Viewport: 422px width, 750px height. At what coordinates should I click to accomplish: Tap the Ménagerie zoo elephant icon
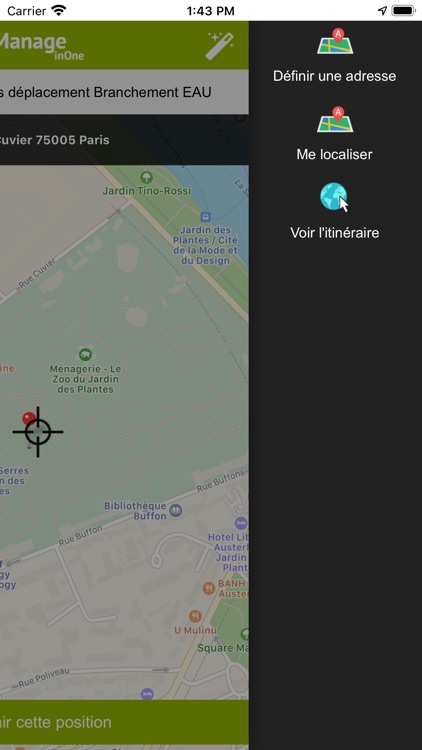pyautogui.click(x=85, y=355)
